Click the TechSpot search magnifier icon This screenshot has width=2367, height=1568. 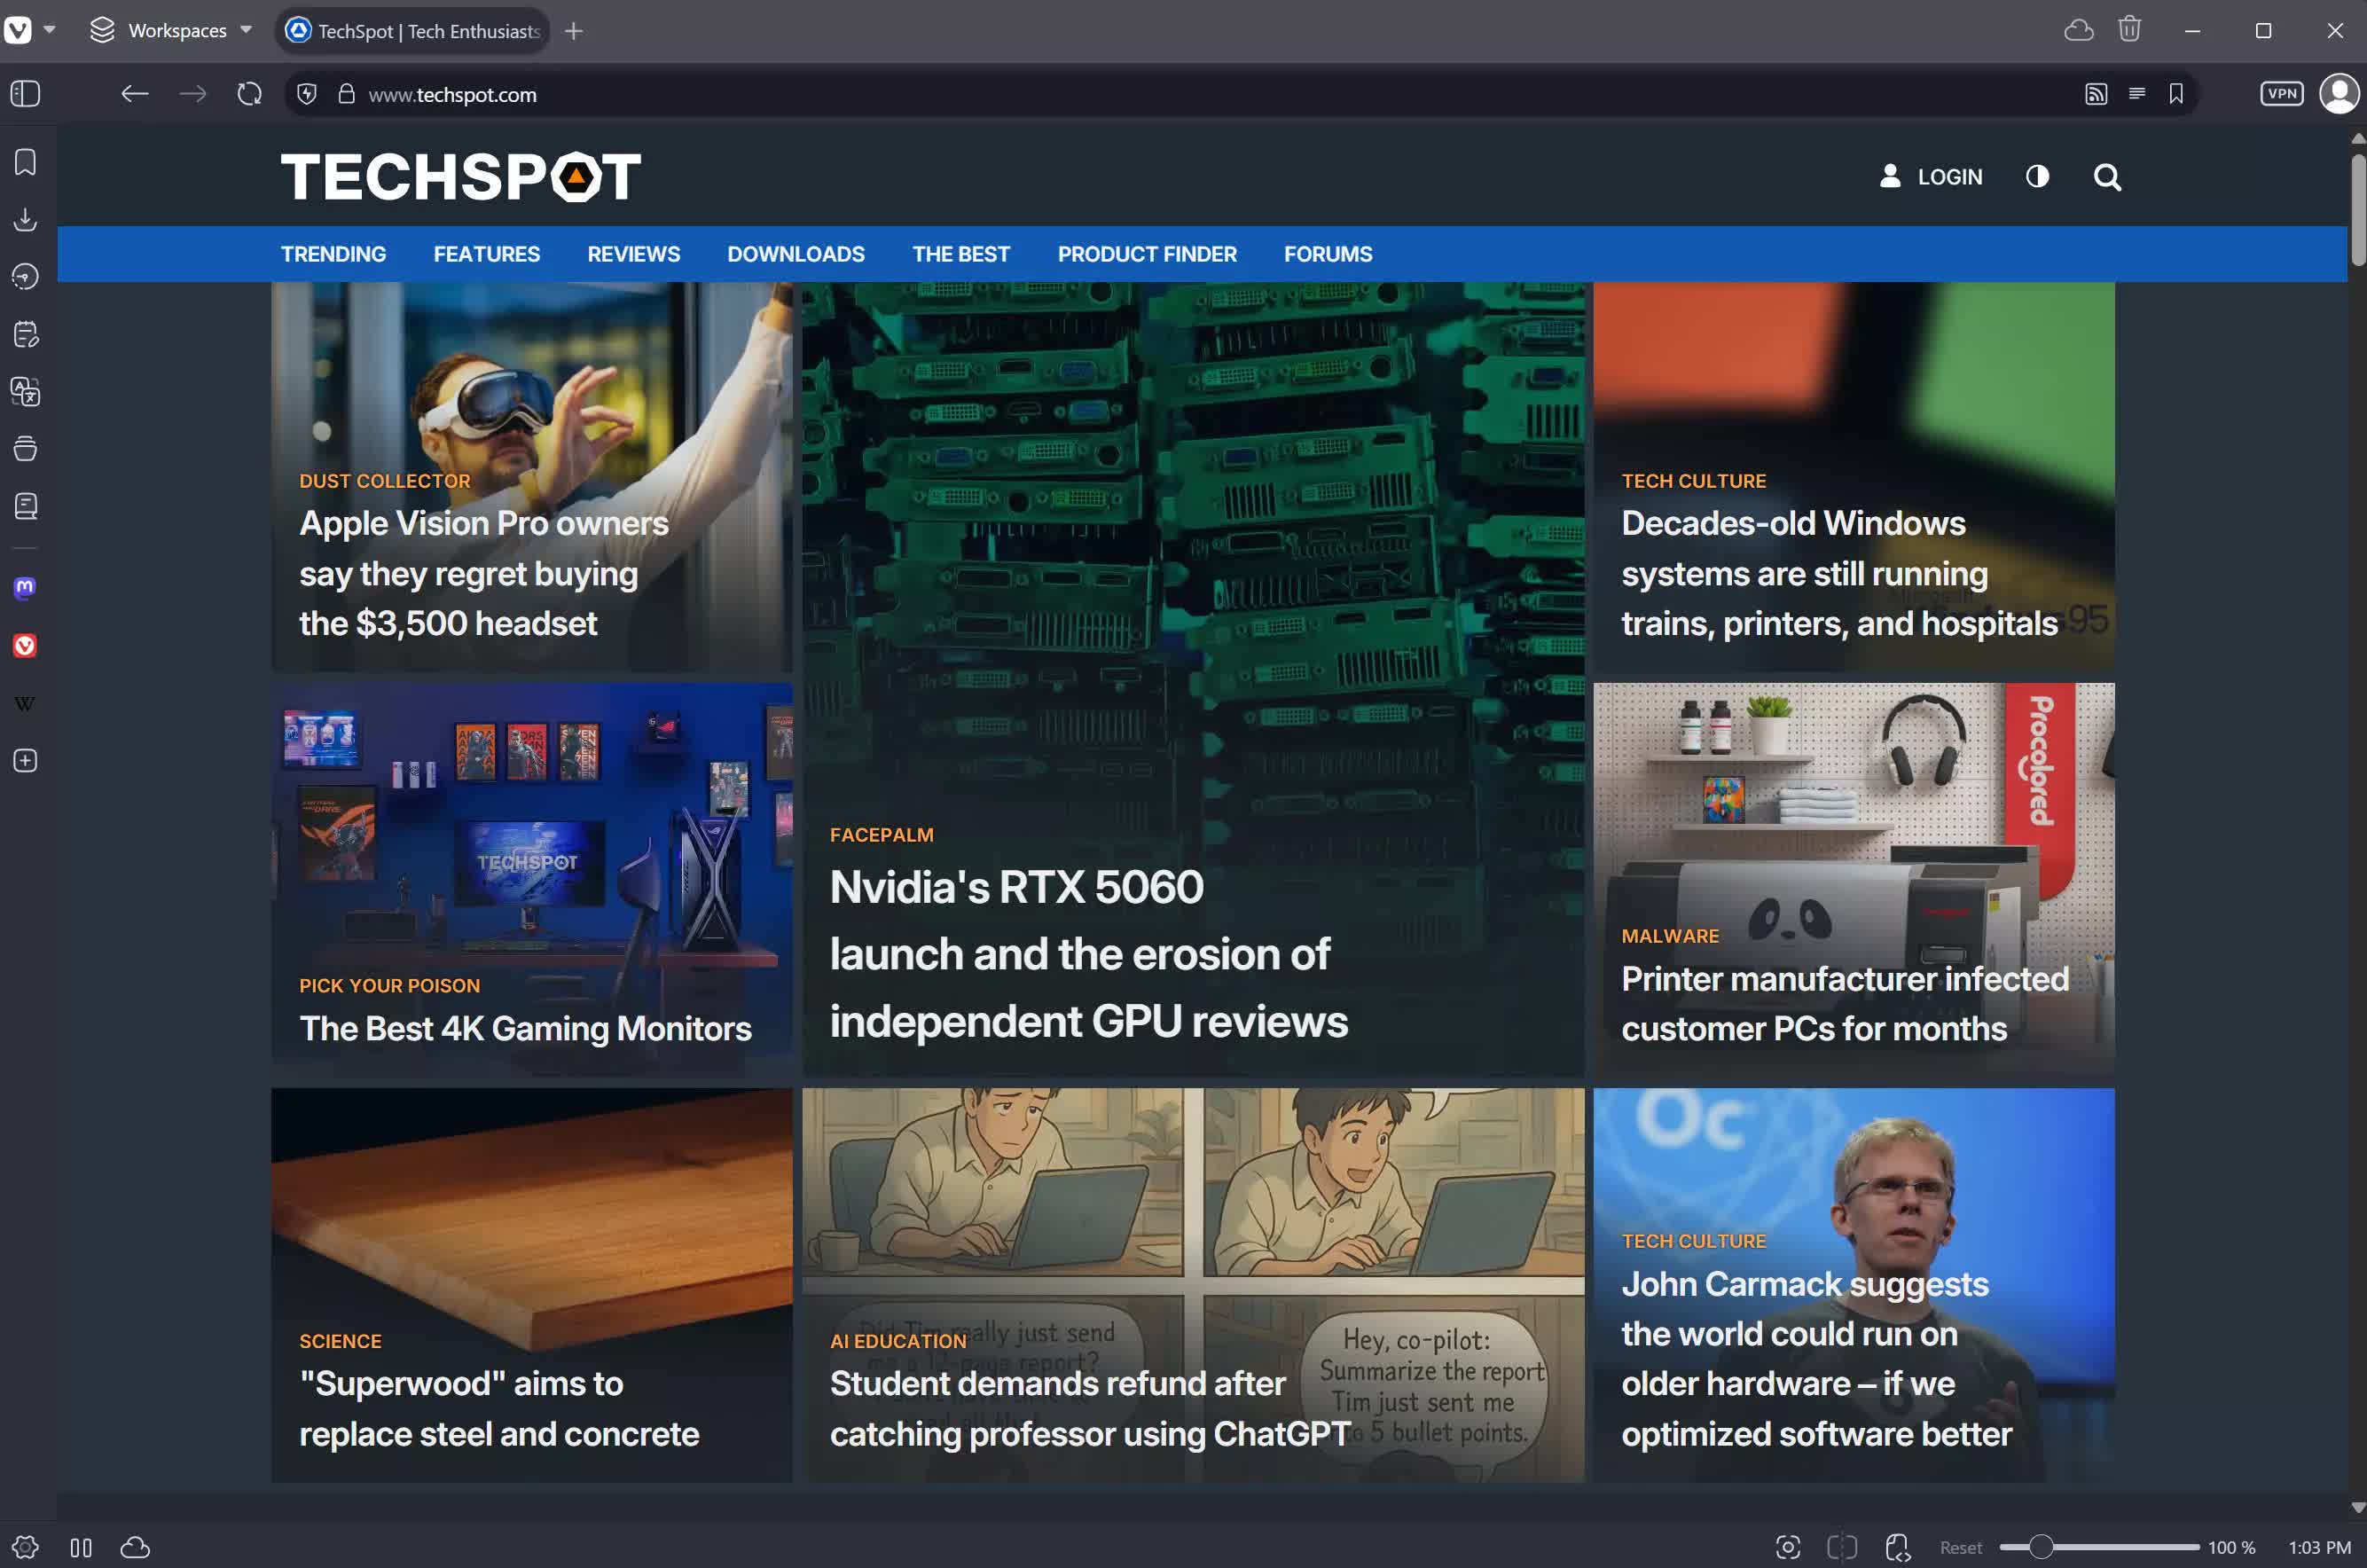[x=2107, y=177]
